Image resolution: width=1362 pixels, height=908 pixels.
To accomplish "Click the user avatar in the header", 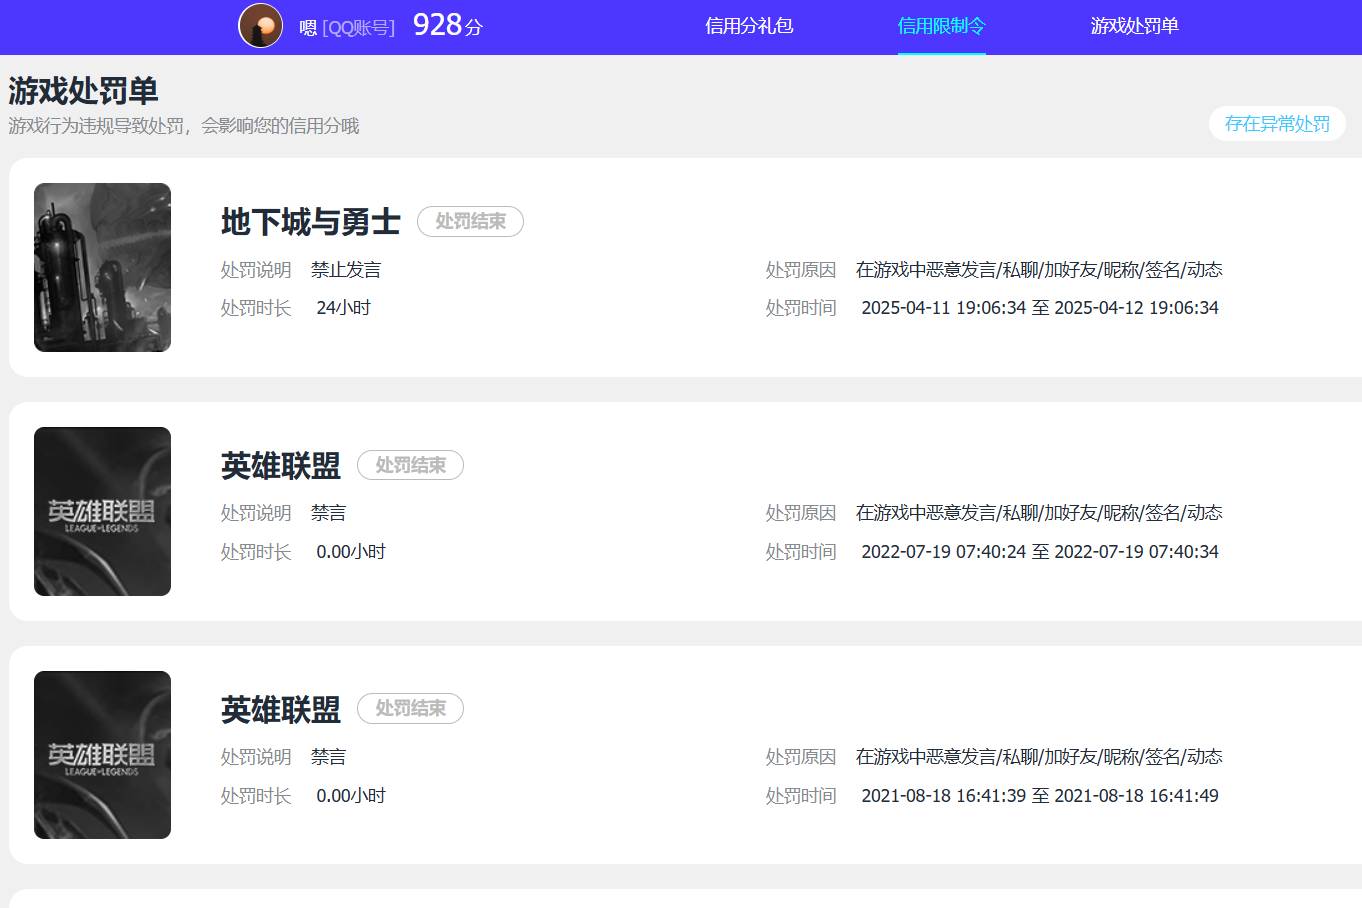I will coord(260,26).
